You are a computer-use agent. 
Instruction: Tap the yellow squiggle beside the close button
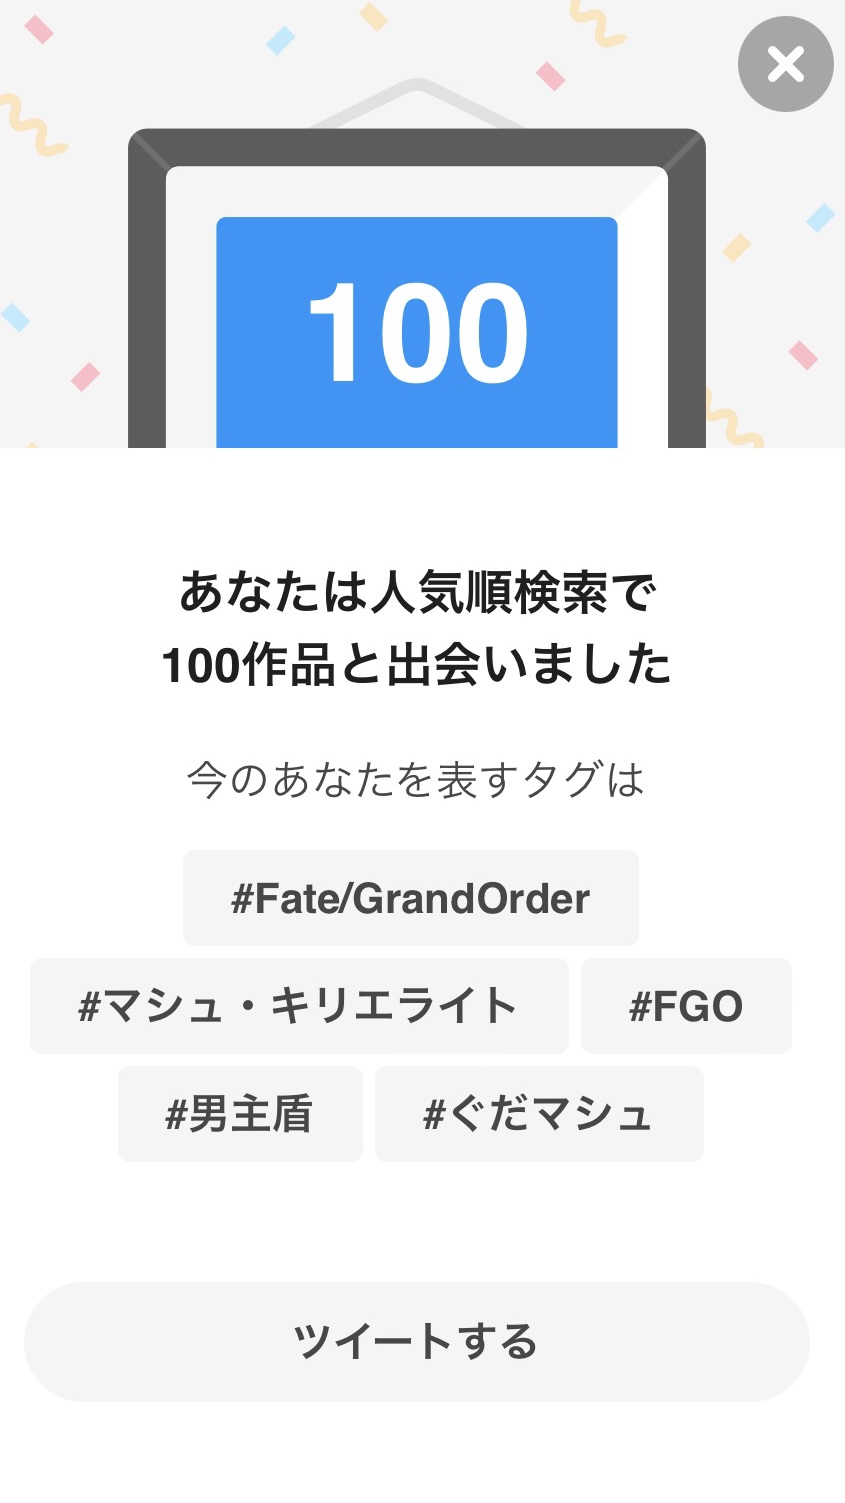(597, 24)
